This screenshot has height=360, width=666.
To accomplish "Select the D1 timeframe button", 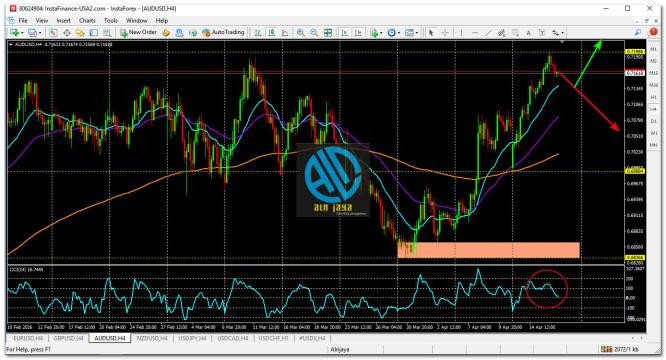I will coord(654,121).
